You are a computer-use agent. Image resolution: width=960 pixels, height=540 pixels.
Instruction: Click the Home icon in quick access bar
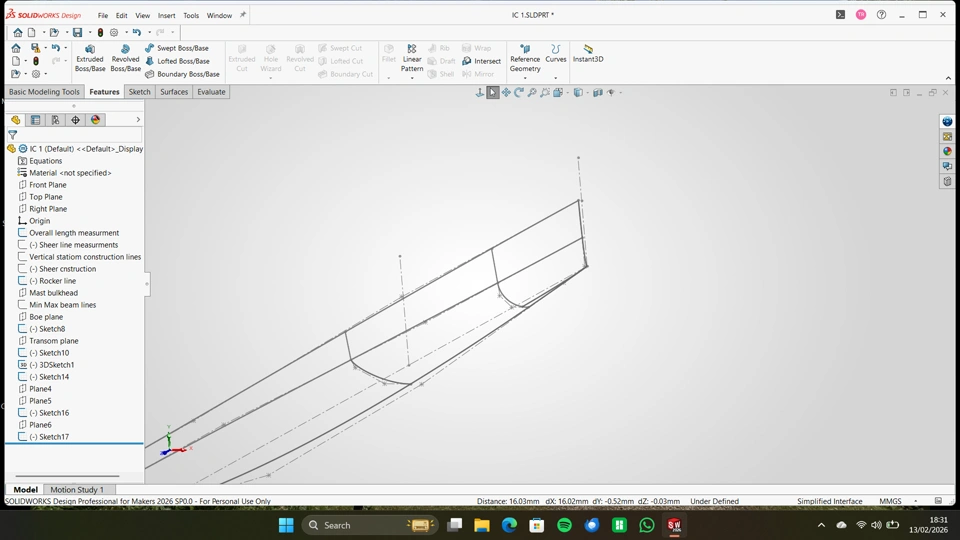point(18,32)
